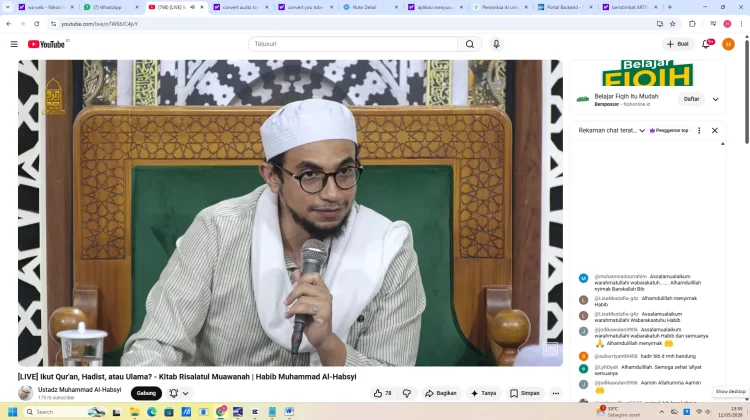Go to the YouTube home logo
The height and width of the screenshot is (420, 750).
click(46, 44)
